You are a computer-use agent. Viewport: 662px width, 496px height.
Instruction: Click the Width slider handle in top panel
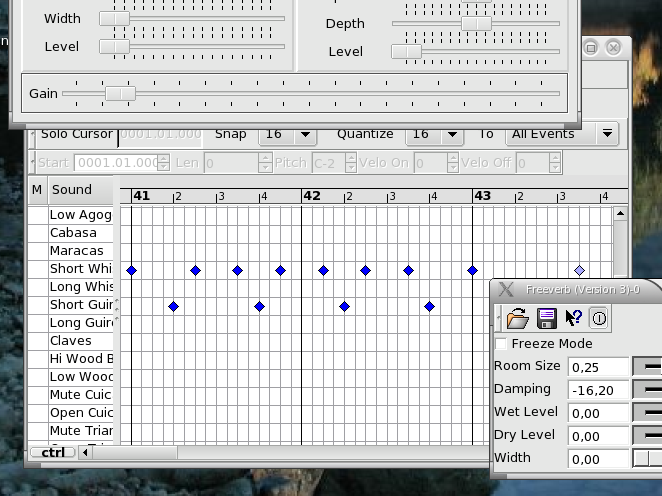click(114, 19)
